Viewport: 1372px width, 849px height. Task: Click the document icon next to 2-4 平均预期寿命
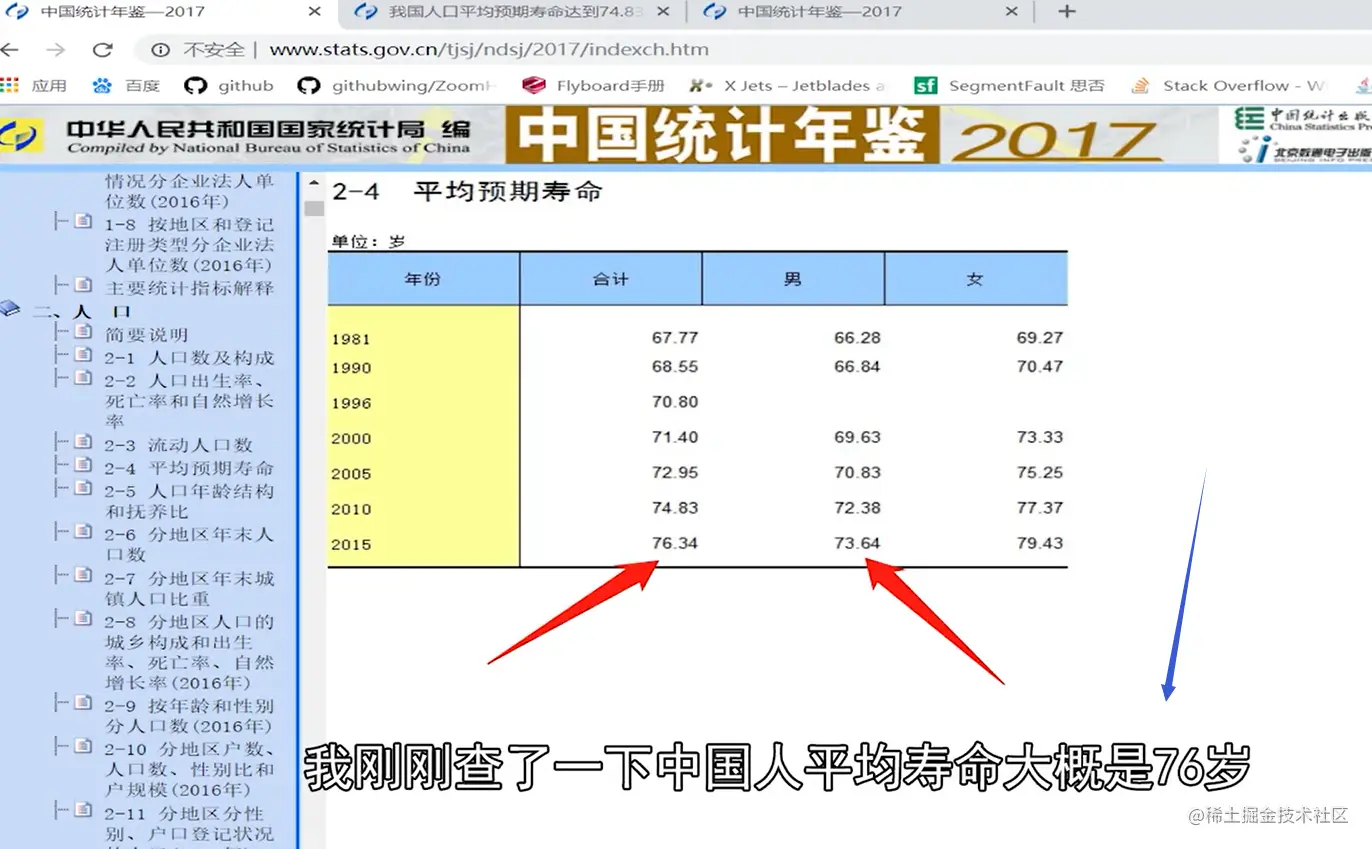84,465
